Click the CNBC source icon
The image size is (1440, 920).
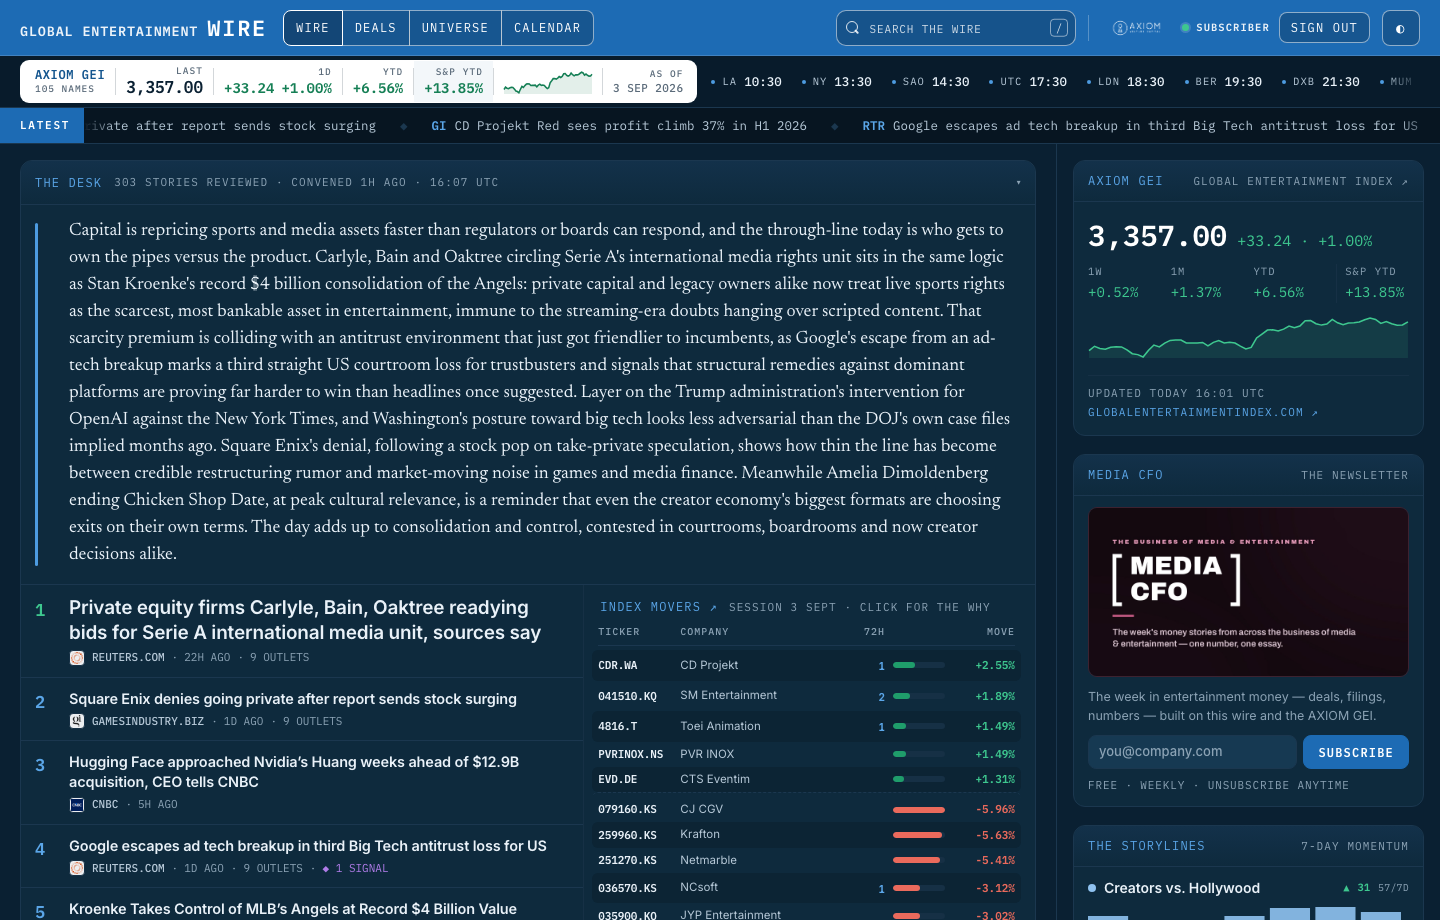[77, 804]
